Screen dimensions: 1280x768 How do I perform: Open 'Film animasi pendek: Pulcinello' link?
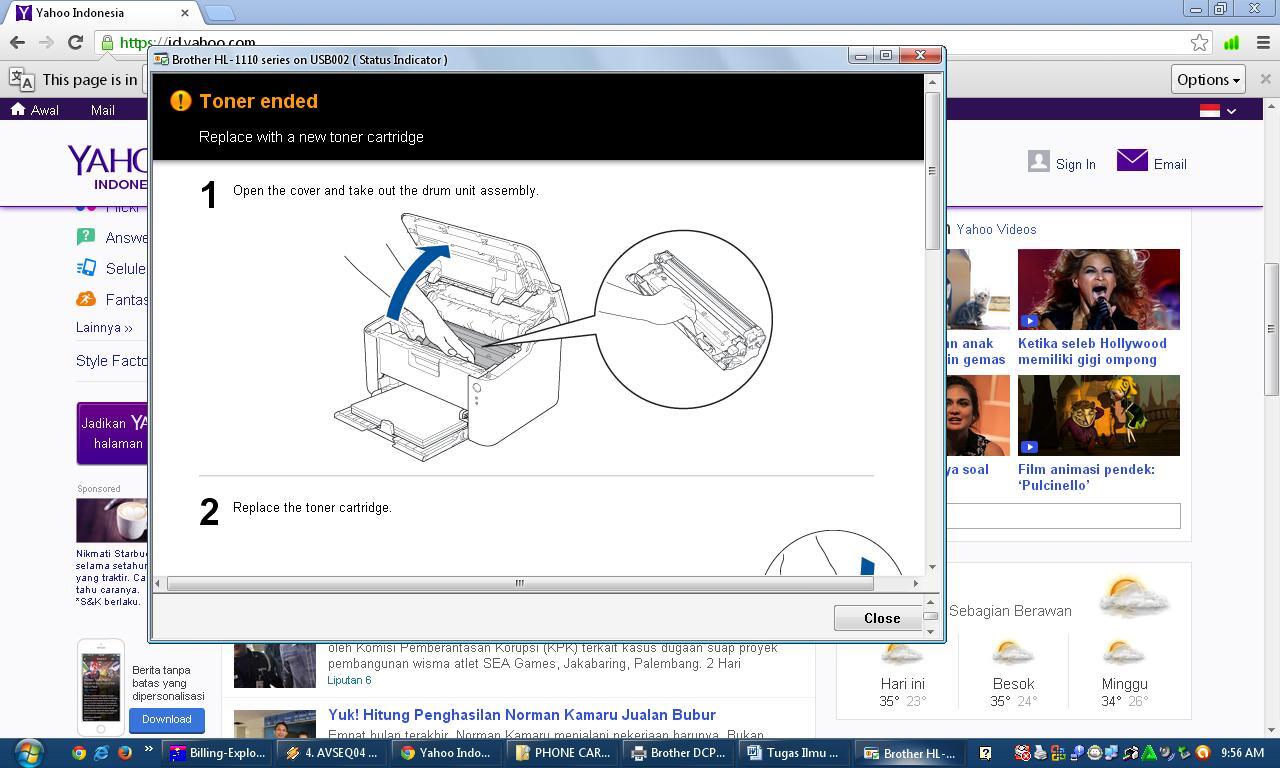click(1086, 477)
